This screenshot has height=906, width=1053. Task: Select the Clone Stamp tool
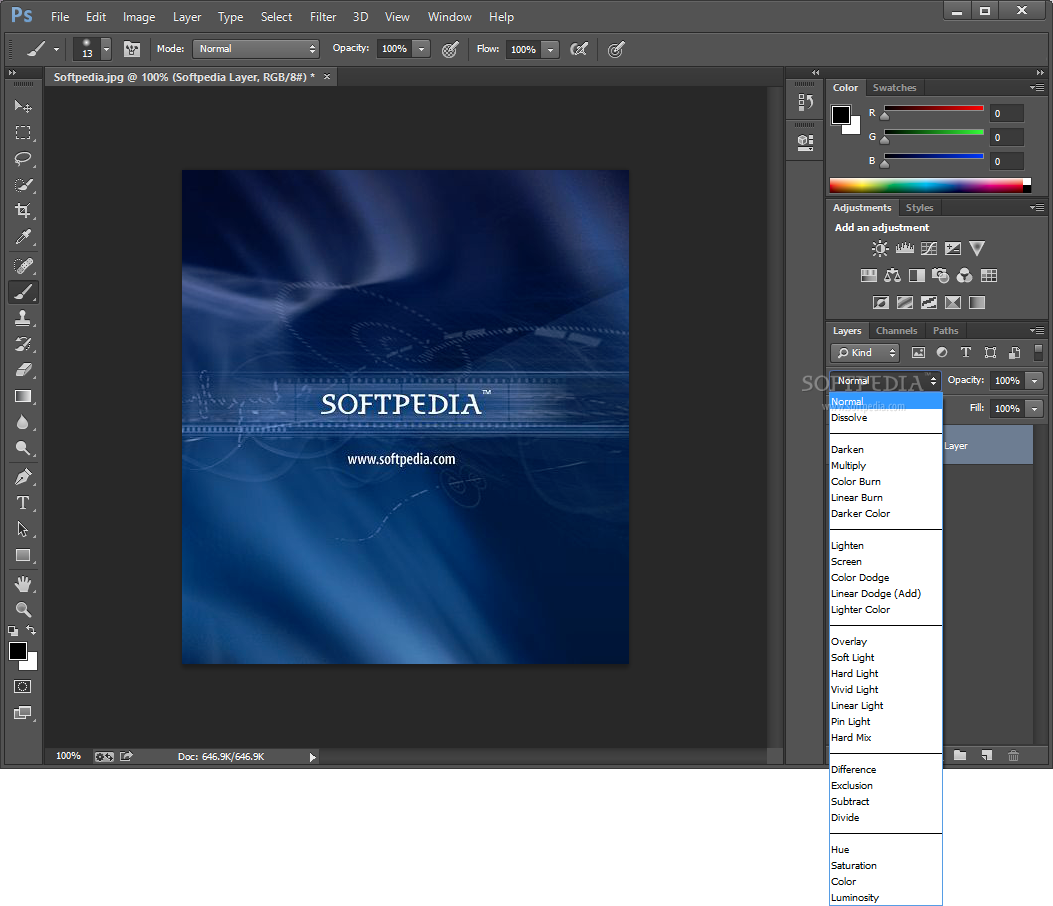click(x=23, y=318)
